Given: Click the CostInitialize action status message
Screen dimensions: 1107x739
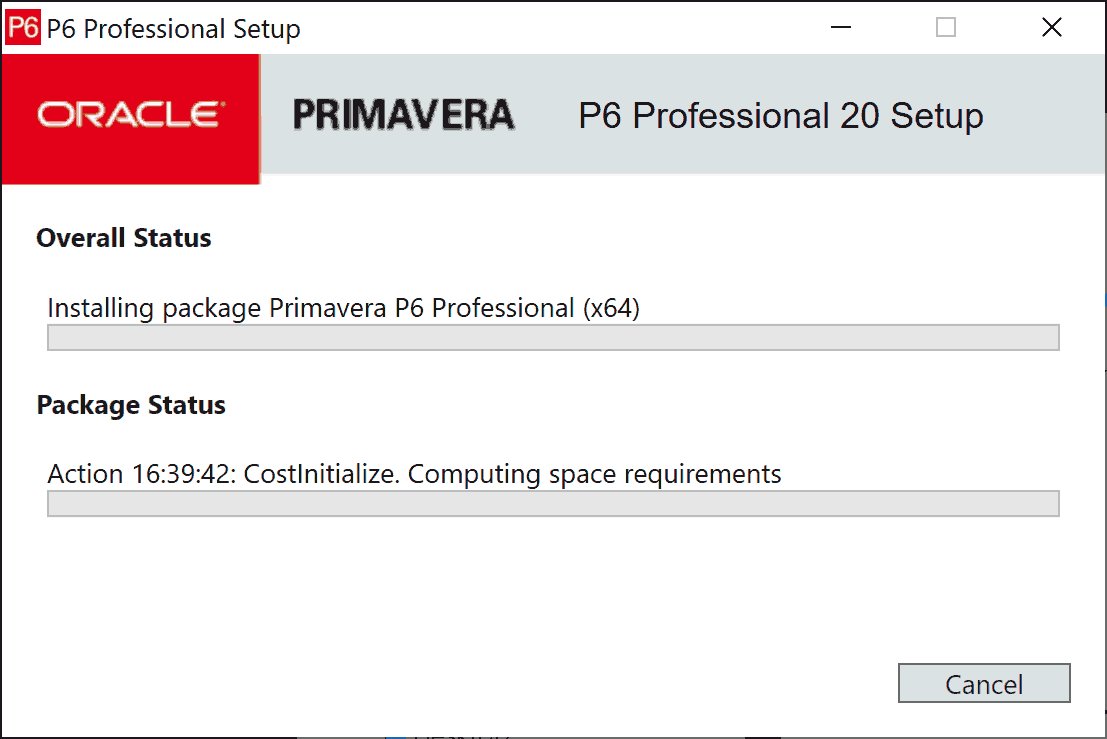Looking at the screenshot, I should (414, 473).
